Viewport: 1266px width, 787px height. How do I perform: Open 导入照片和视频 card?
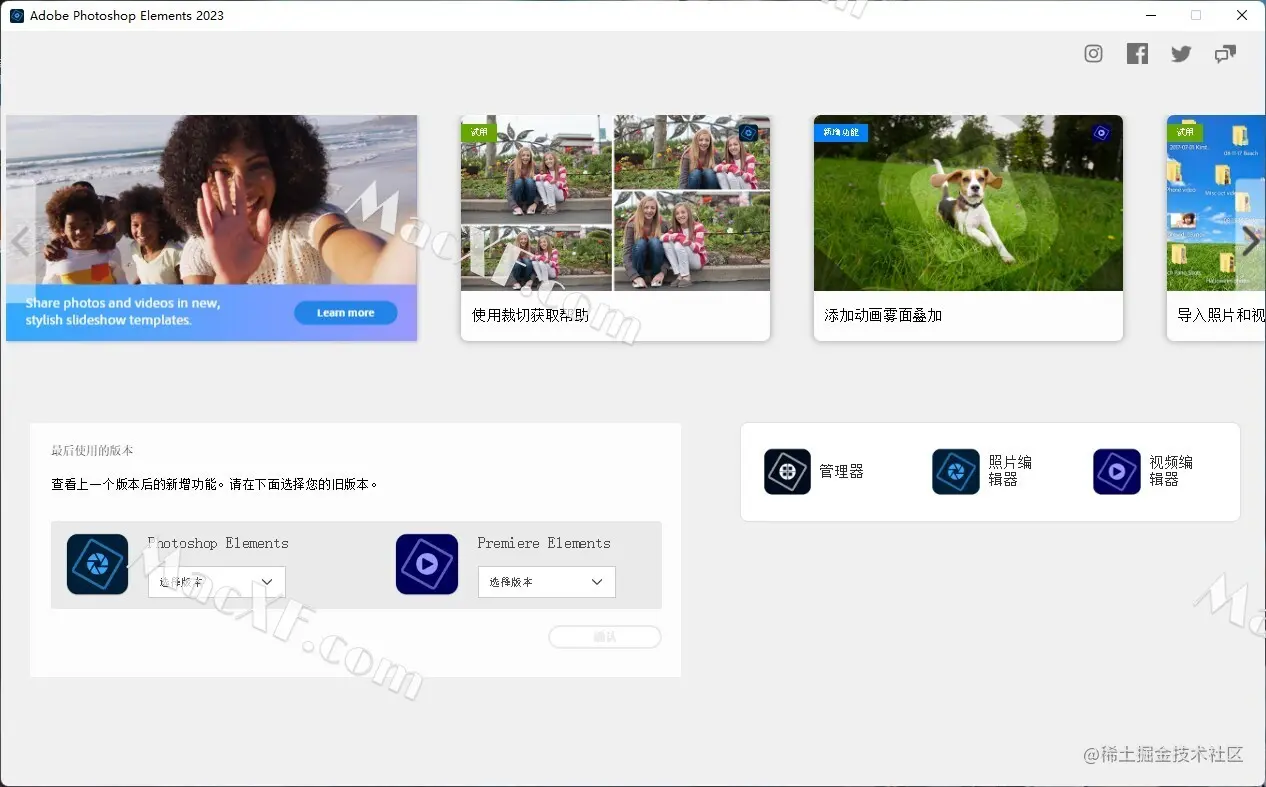pyautogui.click(x=1216, y=228)
